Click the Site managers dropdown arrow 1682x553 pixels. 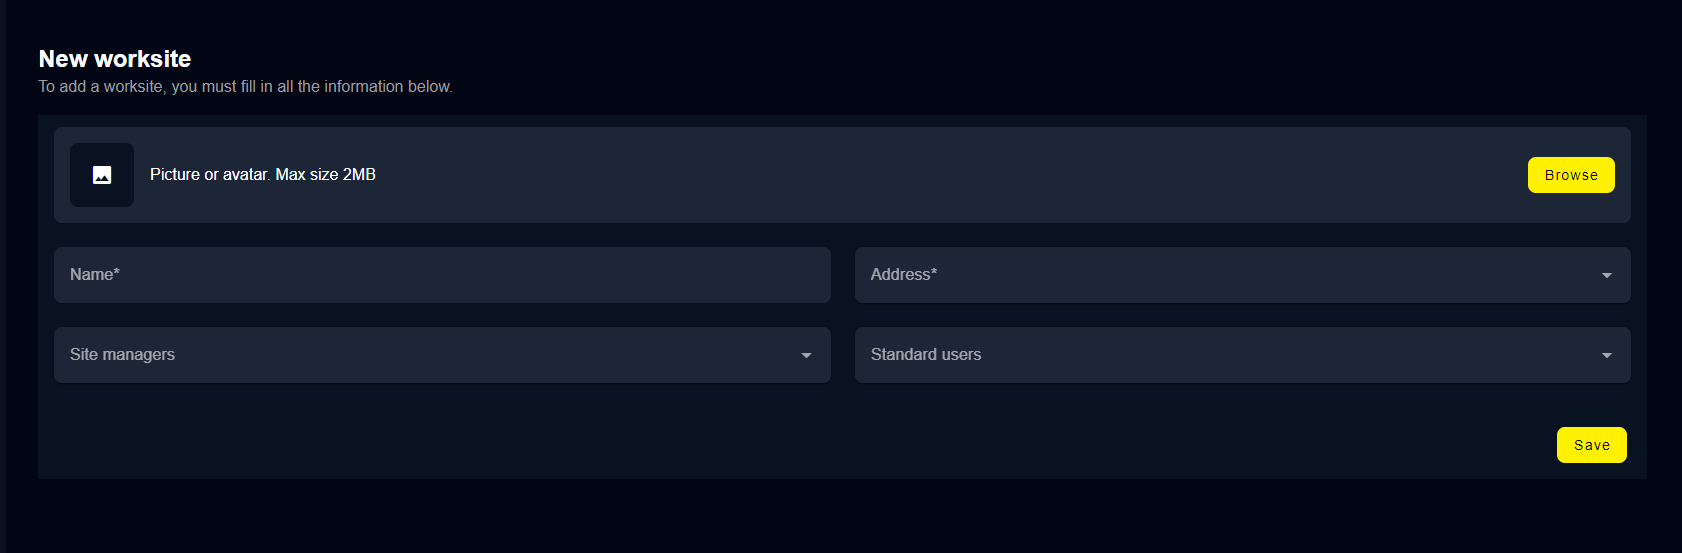[x=806, y=355]
